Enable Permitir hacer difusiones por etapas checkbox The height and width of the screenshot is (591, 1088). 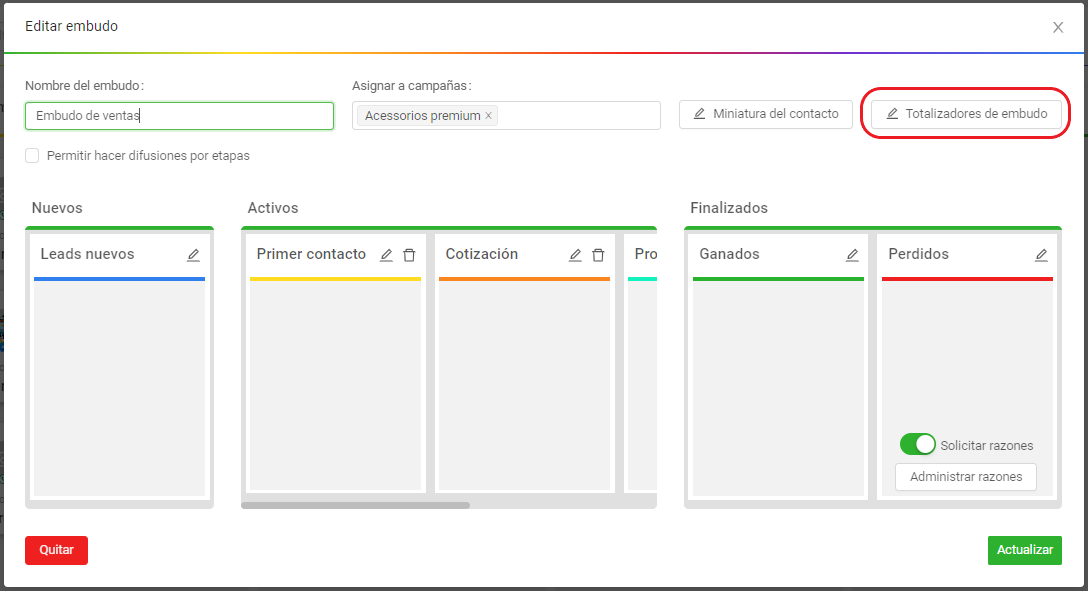(32, 155)
